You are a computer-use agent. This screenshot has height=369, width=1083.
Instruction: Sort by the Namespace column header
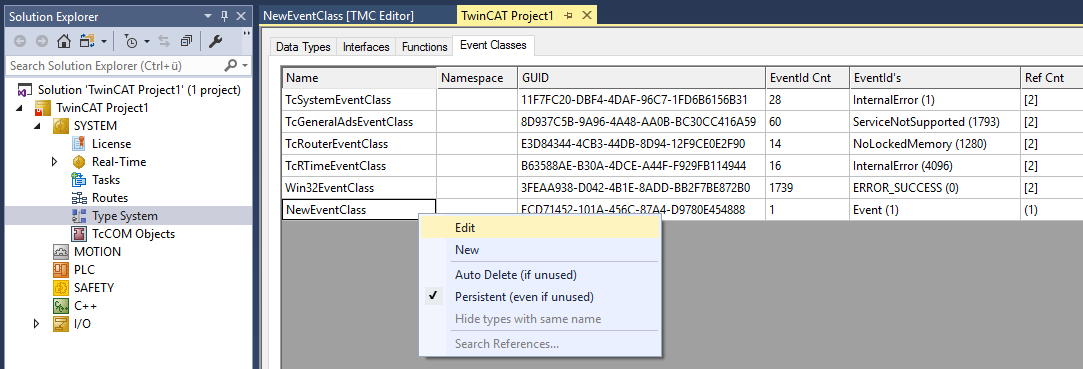coord(477,78)
